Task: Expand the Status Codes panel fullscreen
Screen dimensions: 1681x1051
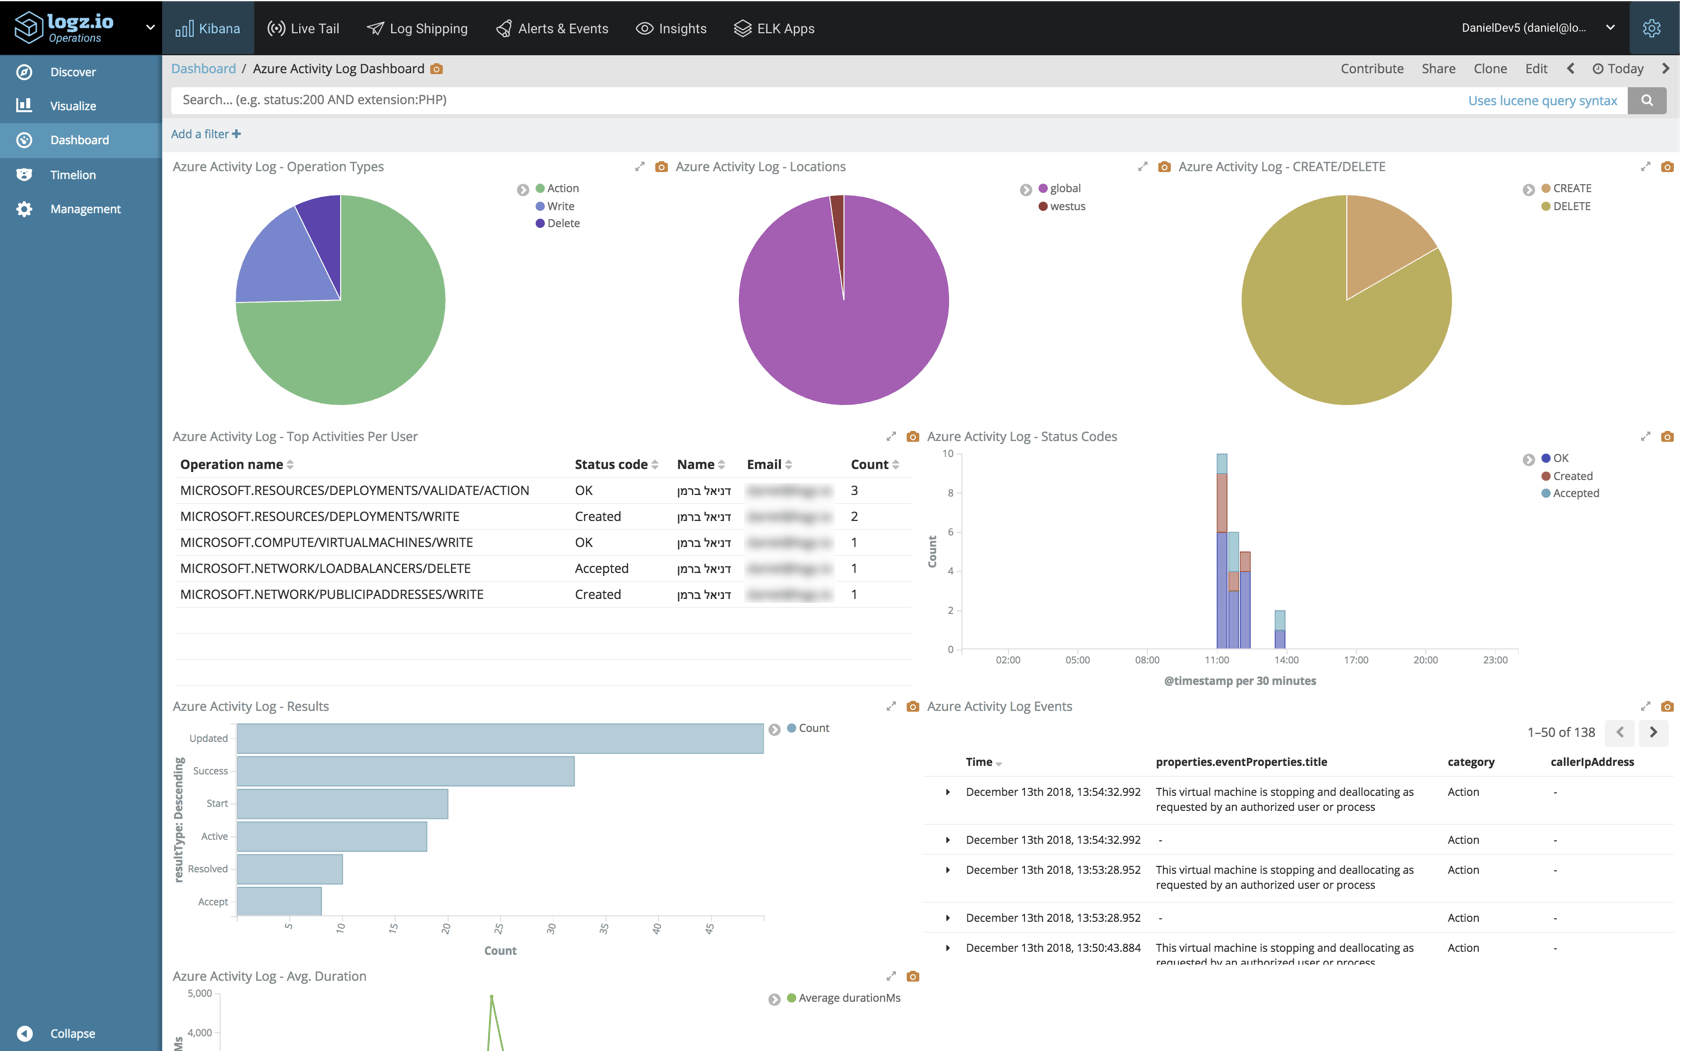Action: (1646, 437)
